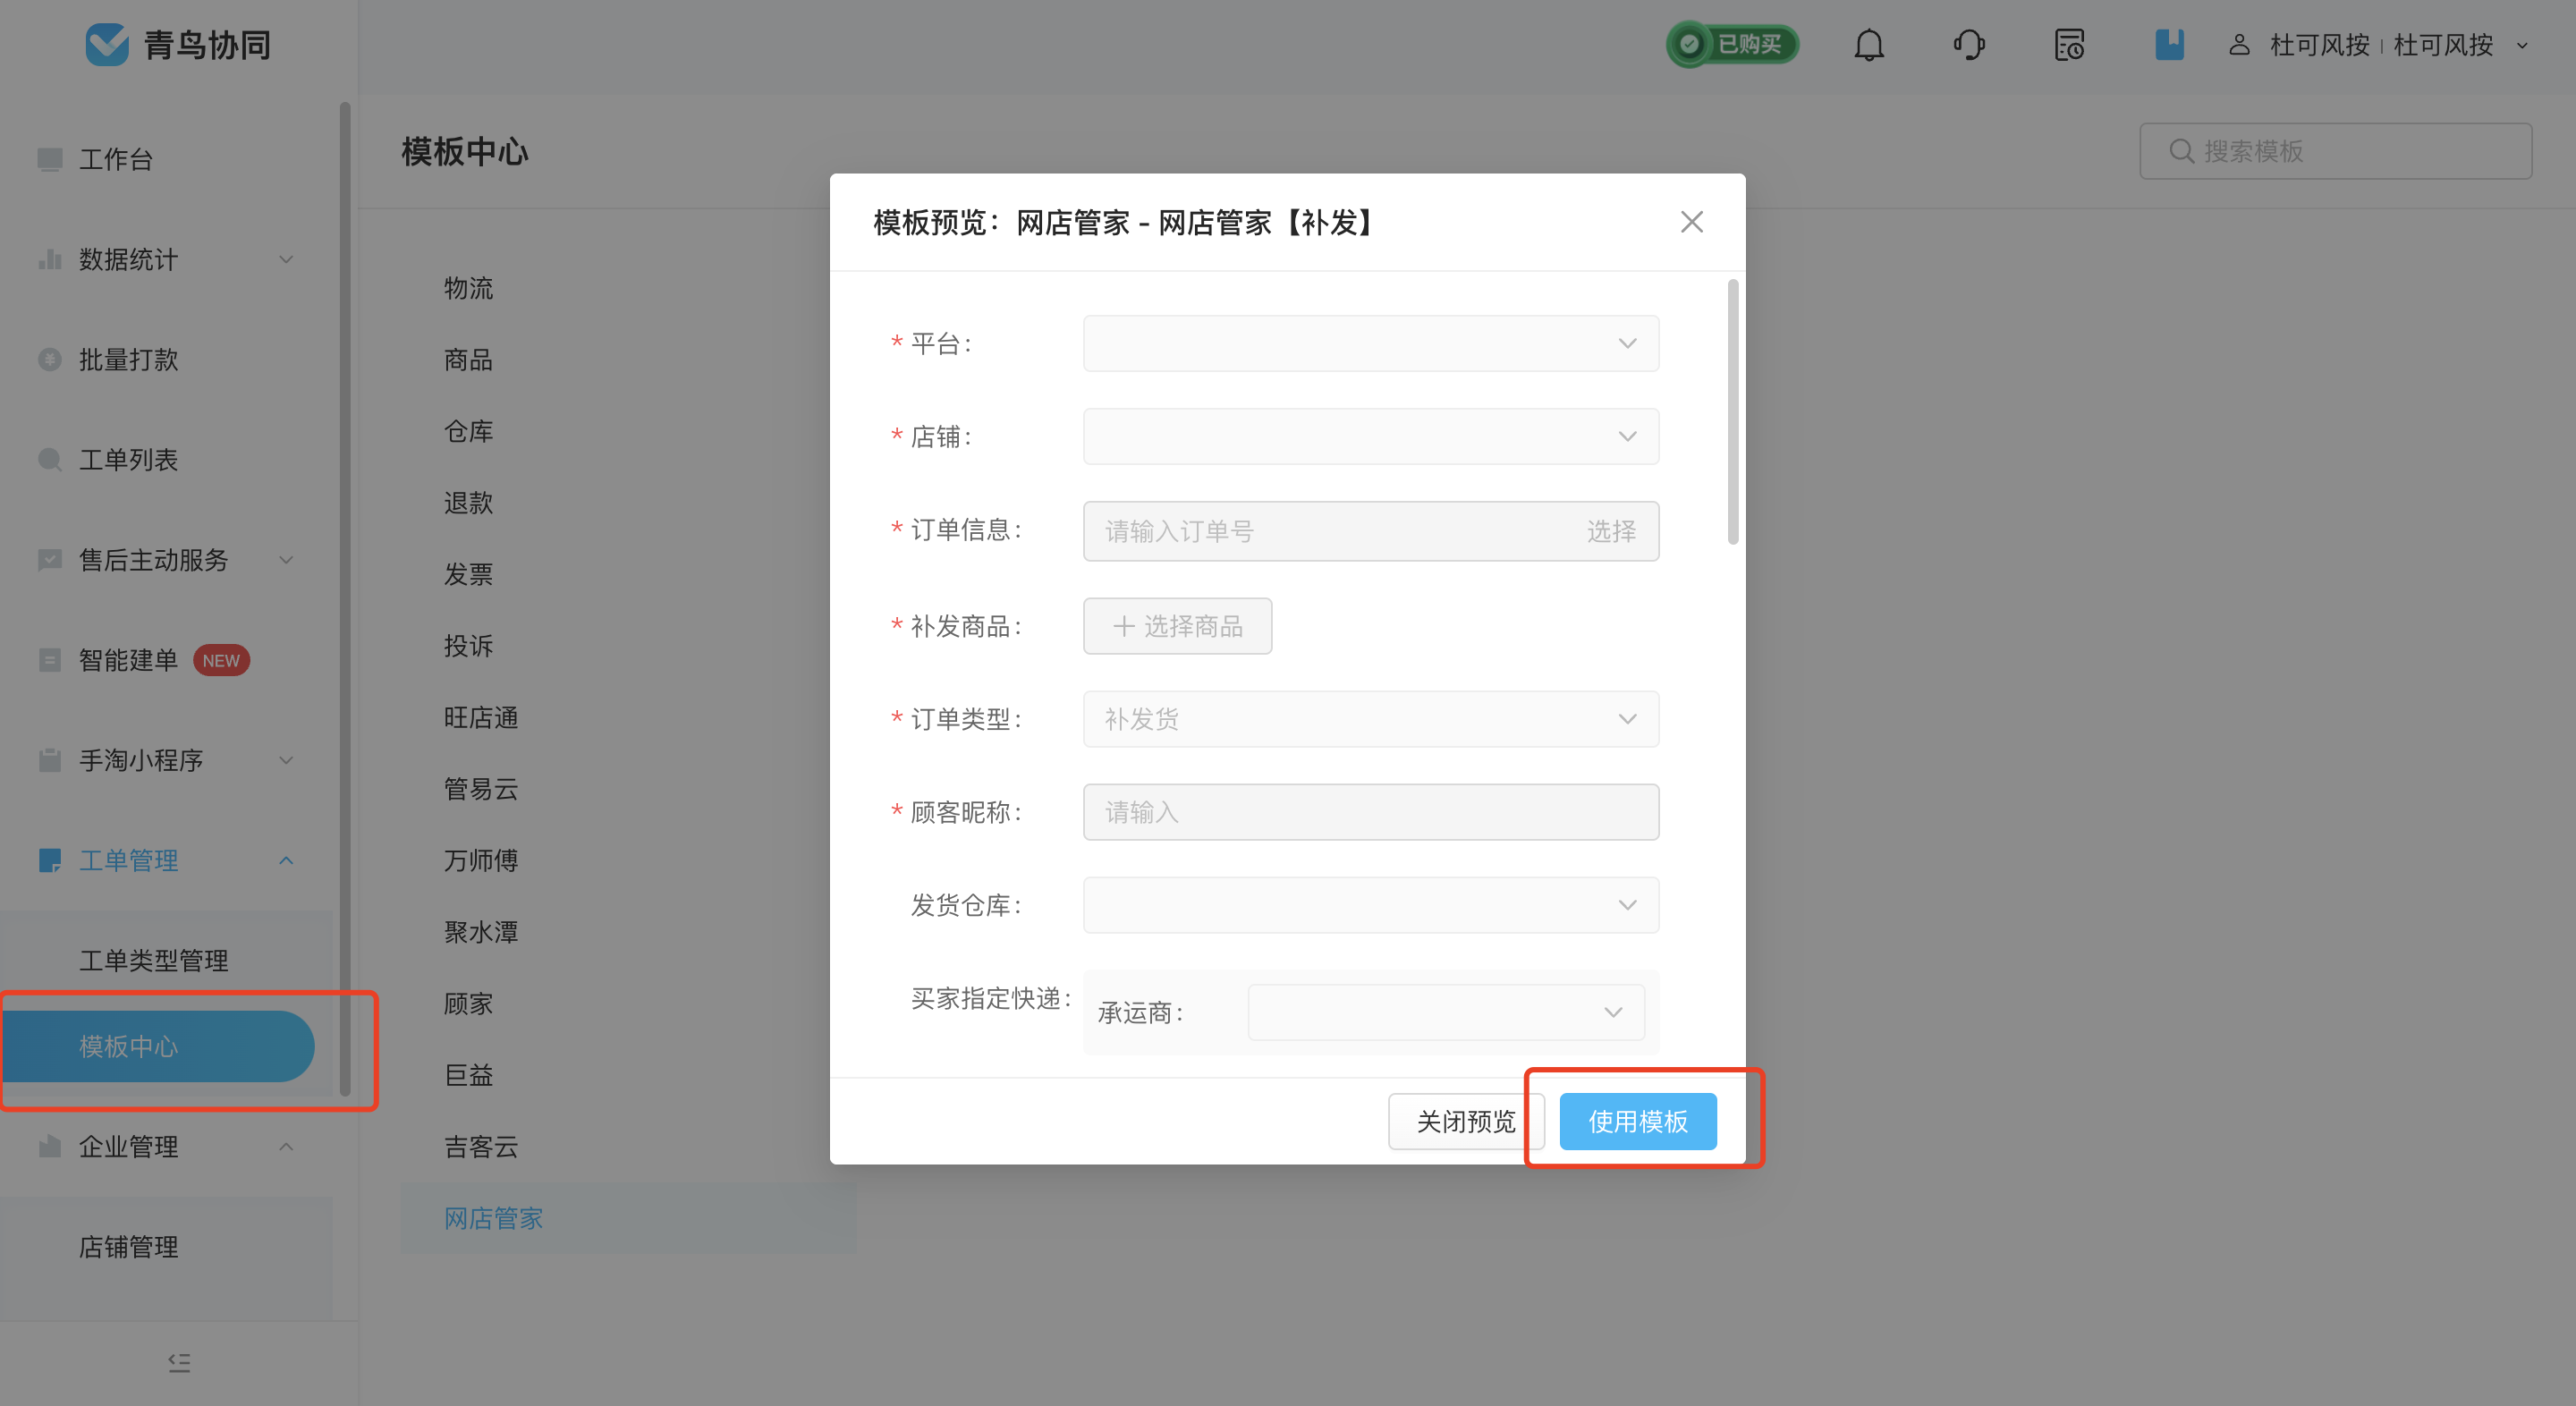2576x1406 pixels.
Task: Open the 订单类型 dropdown
Action: [x=1370, y=719]
